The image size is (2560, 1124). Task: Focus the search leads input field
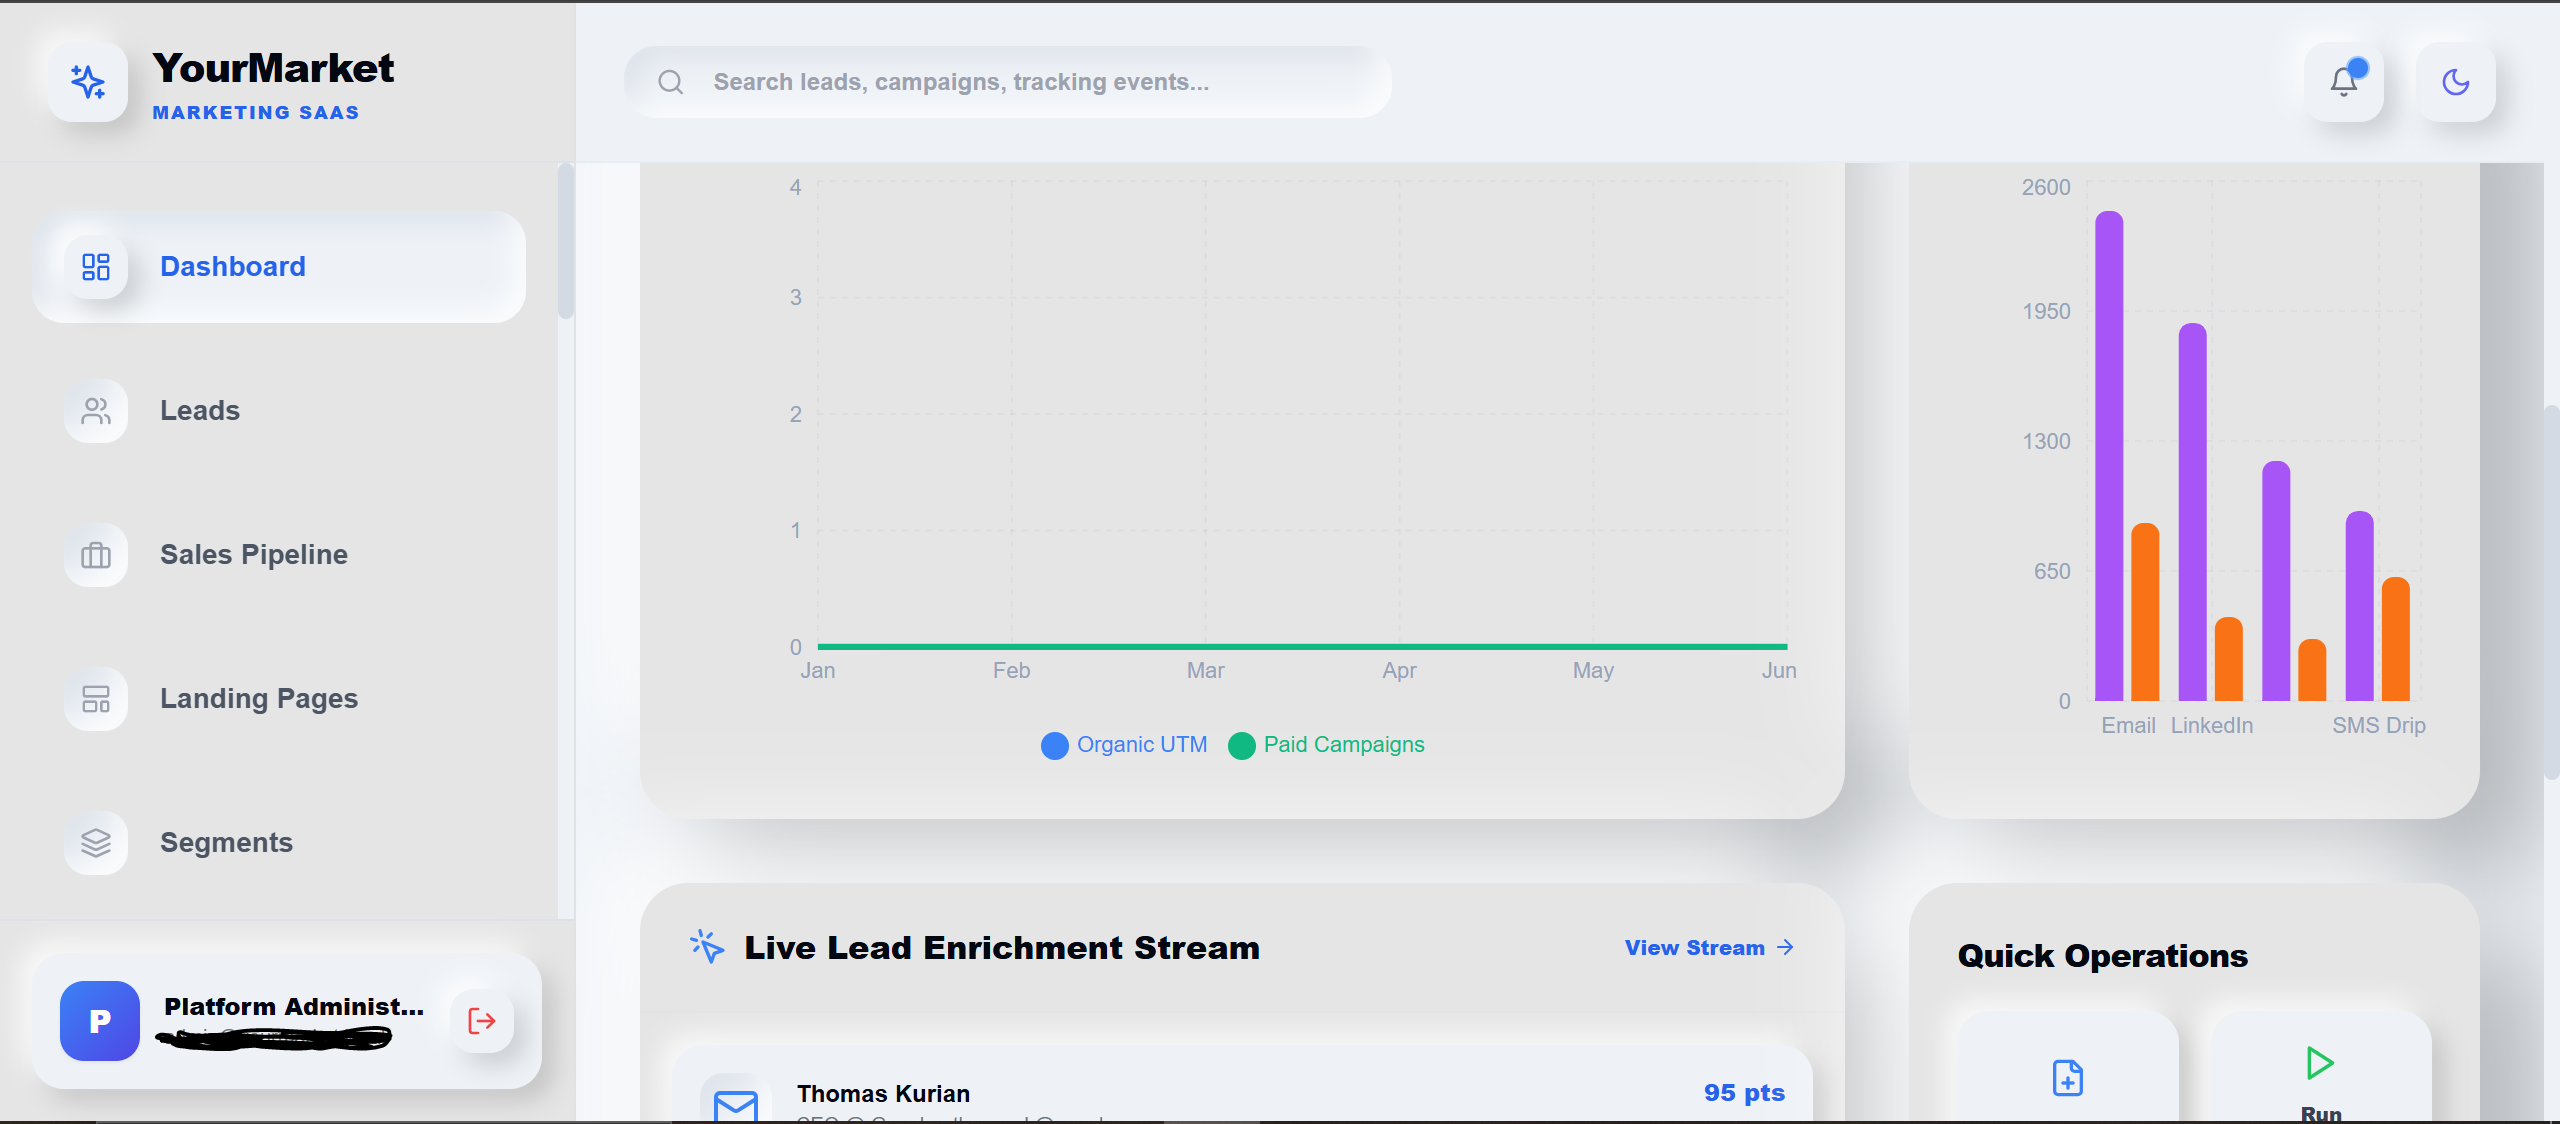(x=1008, y=82)
